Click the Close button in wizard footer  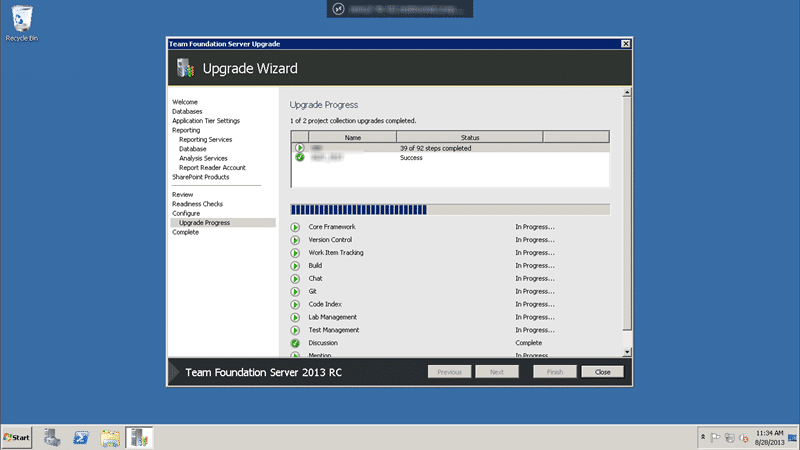603,372
